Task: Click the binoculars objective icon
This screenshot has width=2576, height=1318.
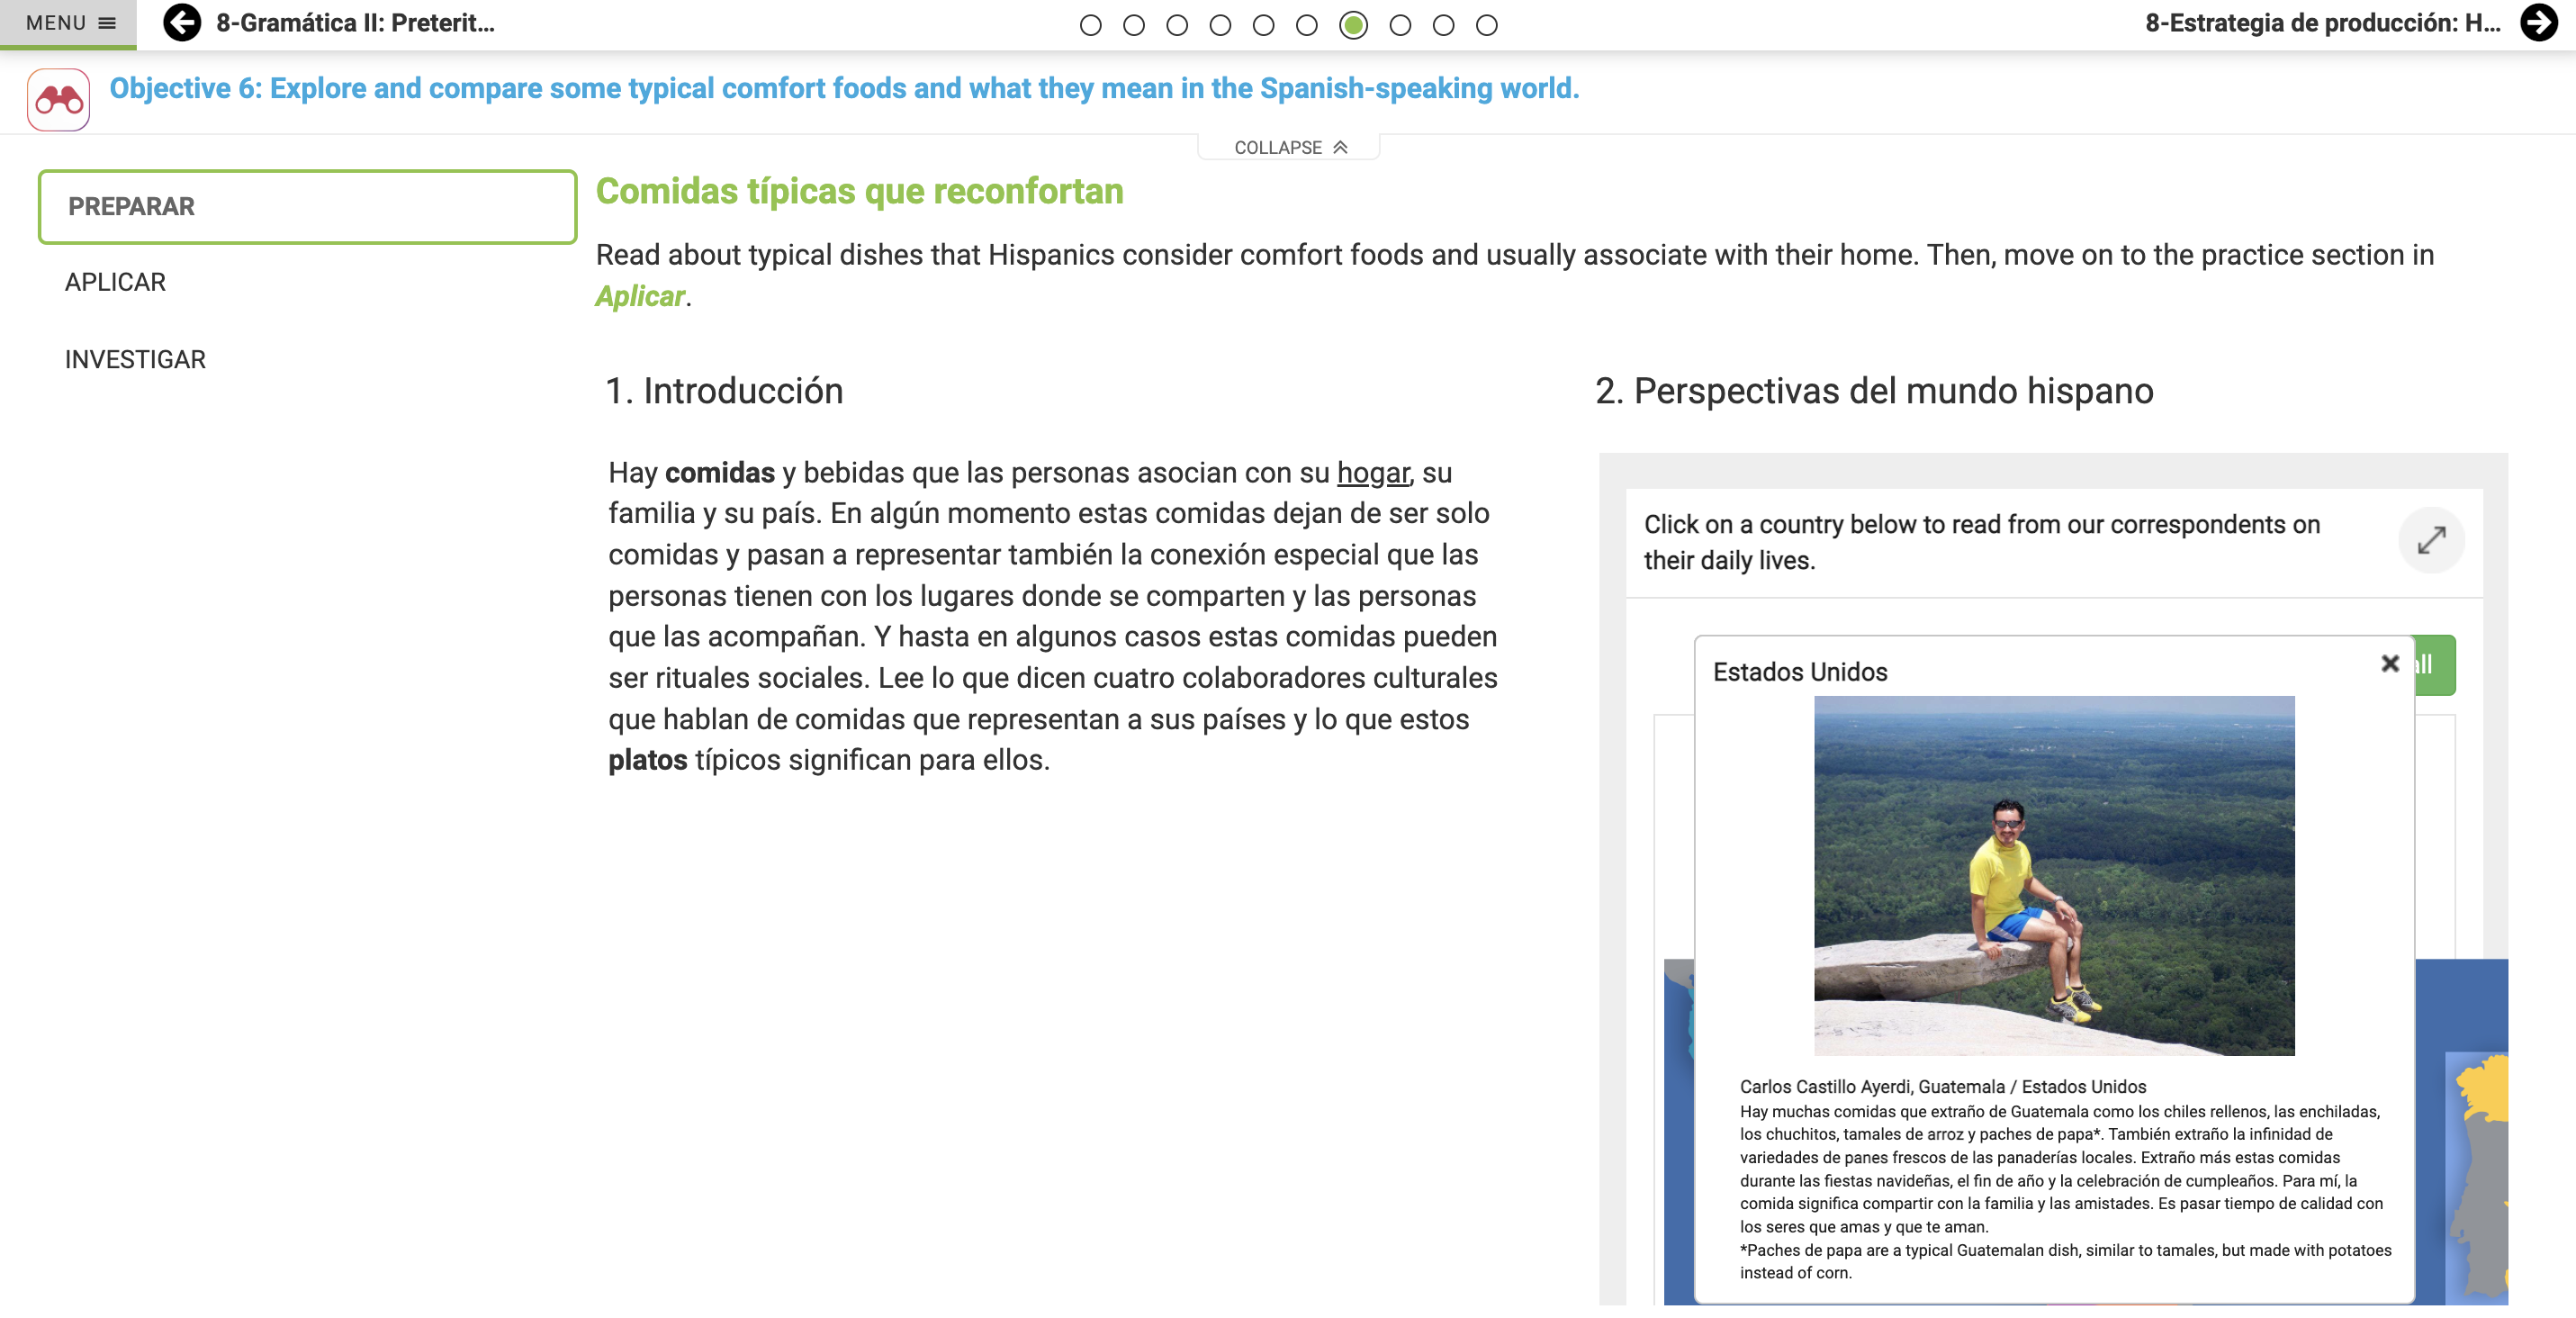Action: click(59, 99)
